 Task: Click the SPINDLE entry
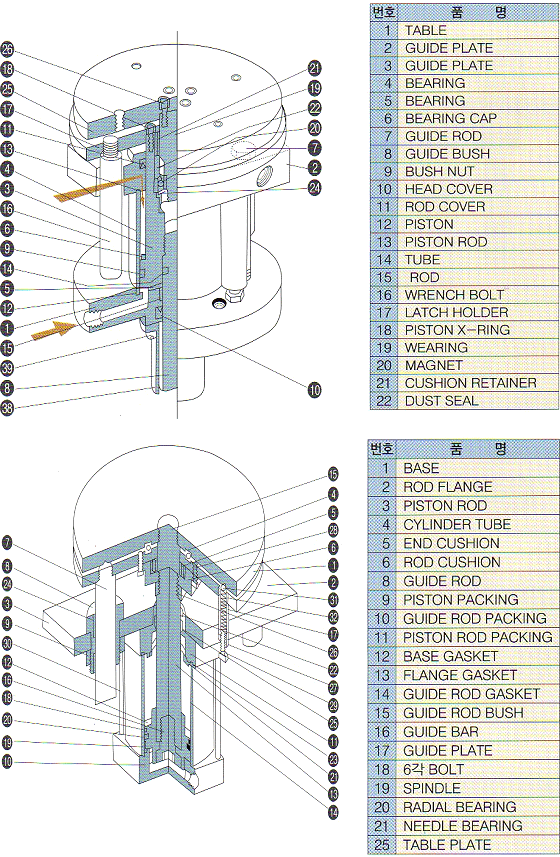(x=464, y=788)
